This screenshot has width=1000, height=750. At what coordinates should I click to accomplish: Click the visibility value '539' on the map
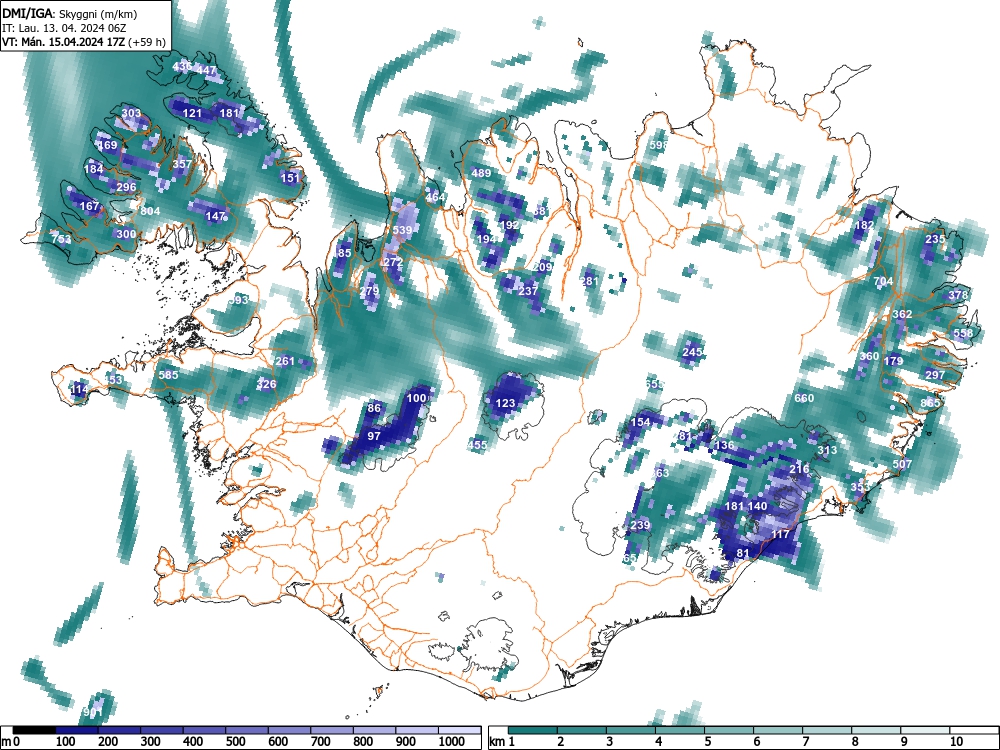402,230
